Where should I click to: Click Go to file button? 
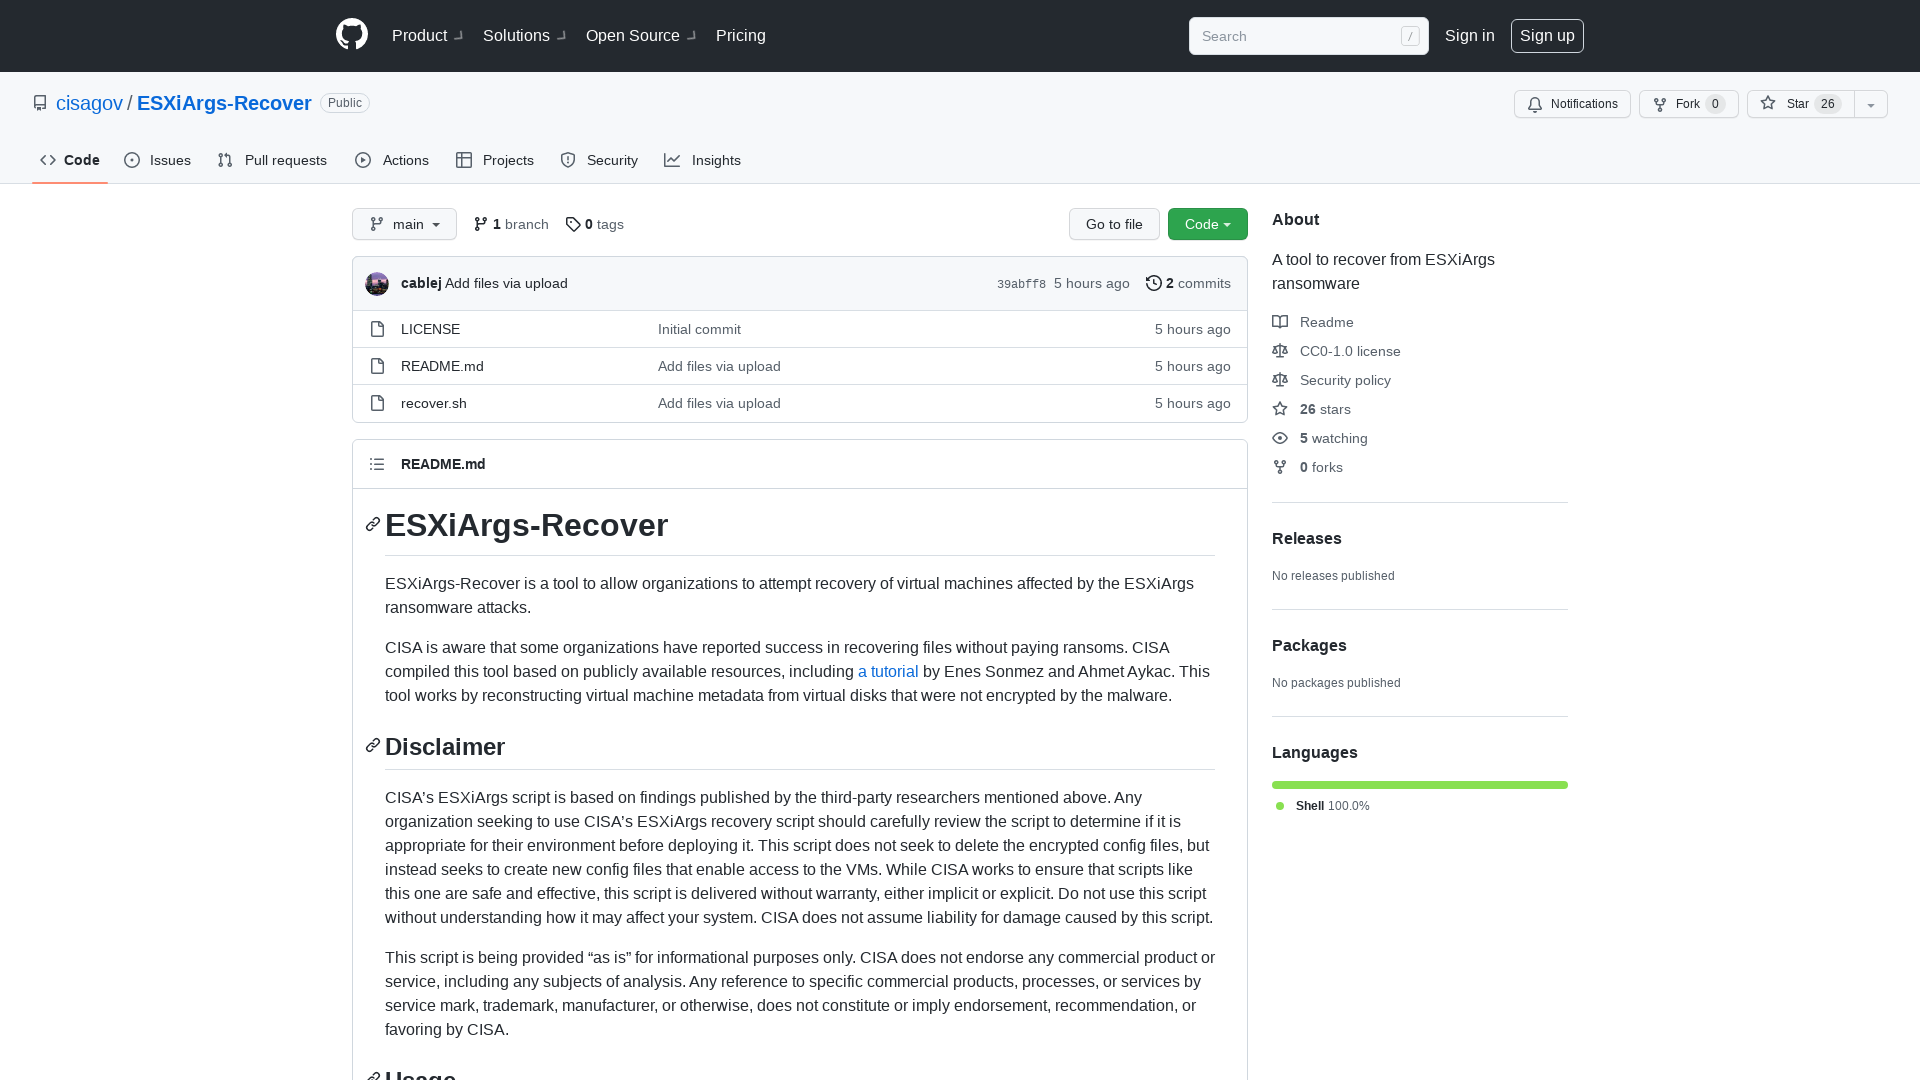(1114, 224)
